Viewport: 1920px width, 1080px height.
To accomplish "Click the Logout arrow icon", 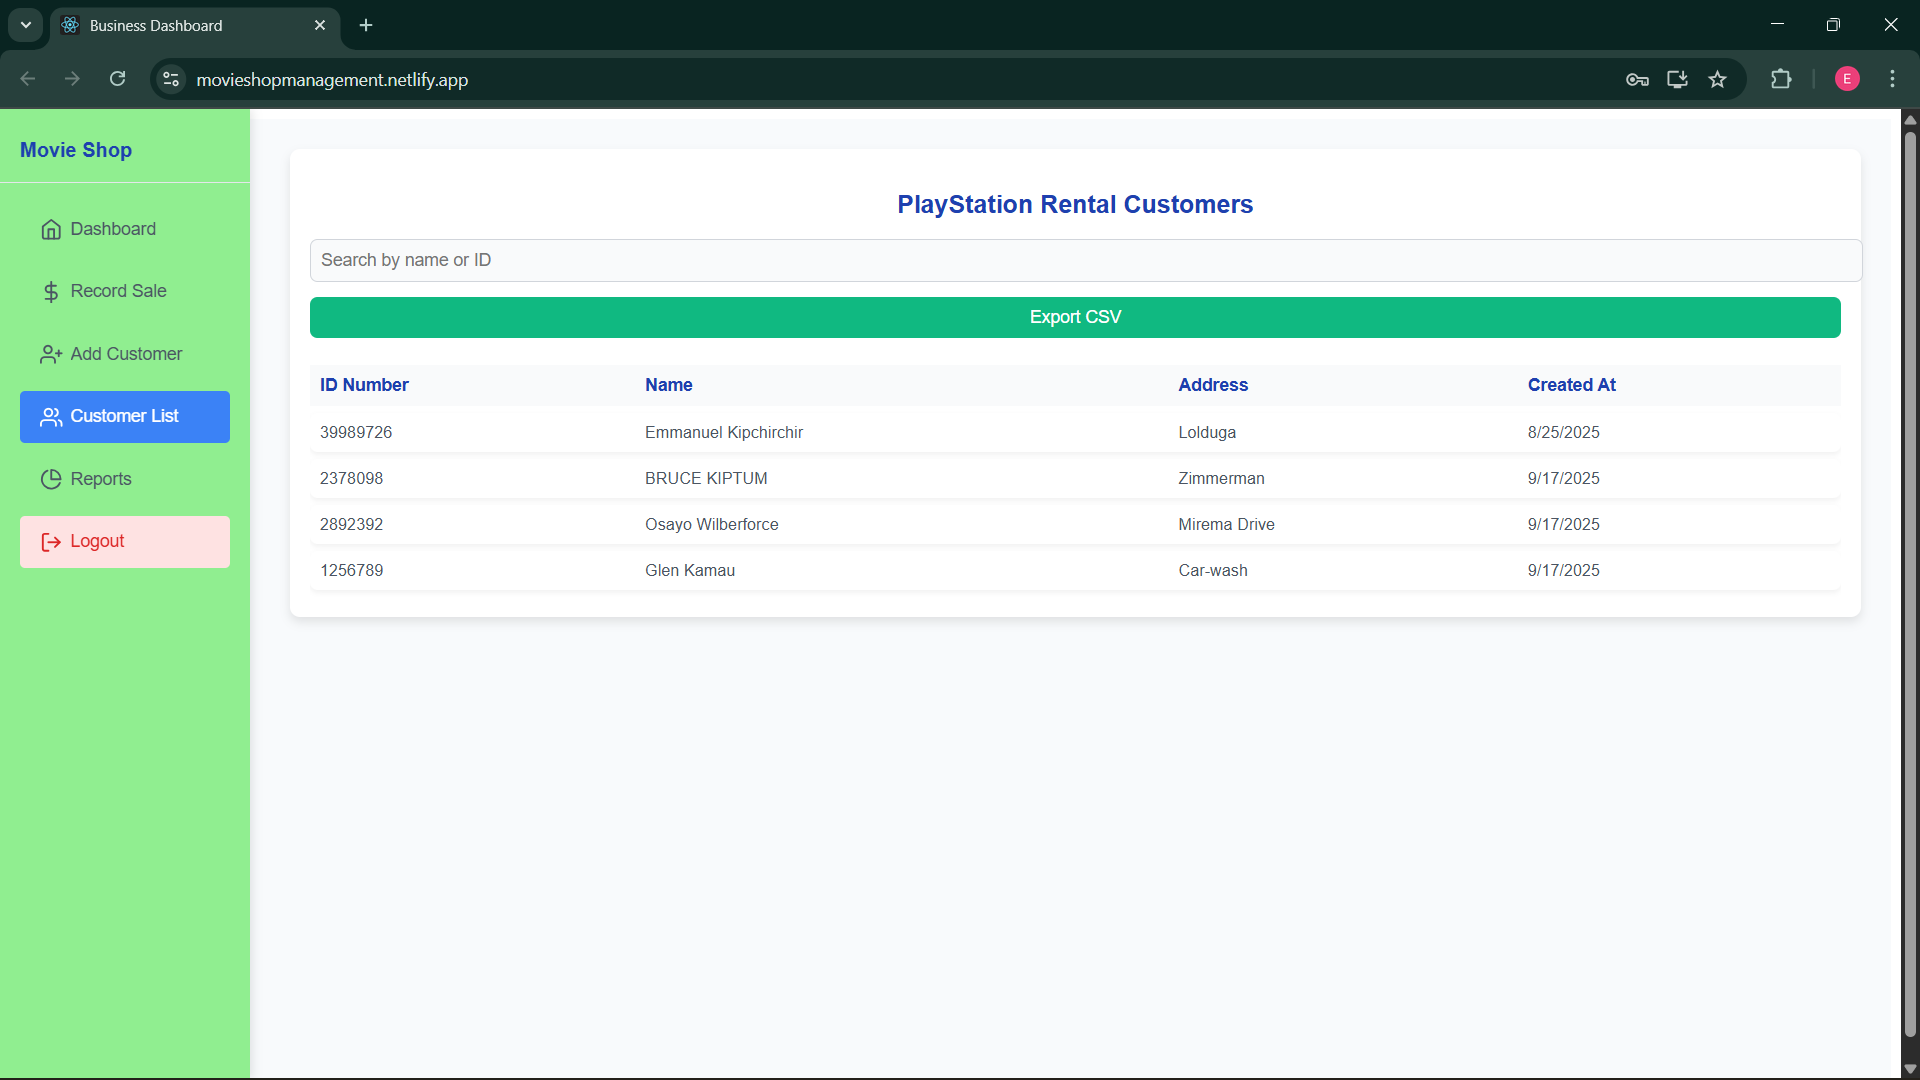I will click(51, 542).
